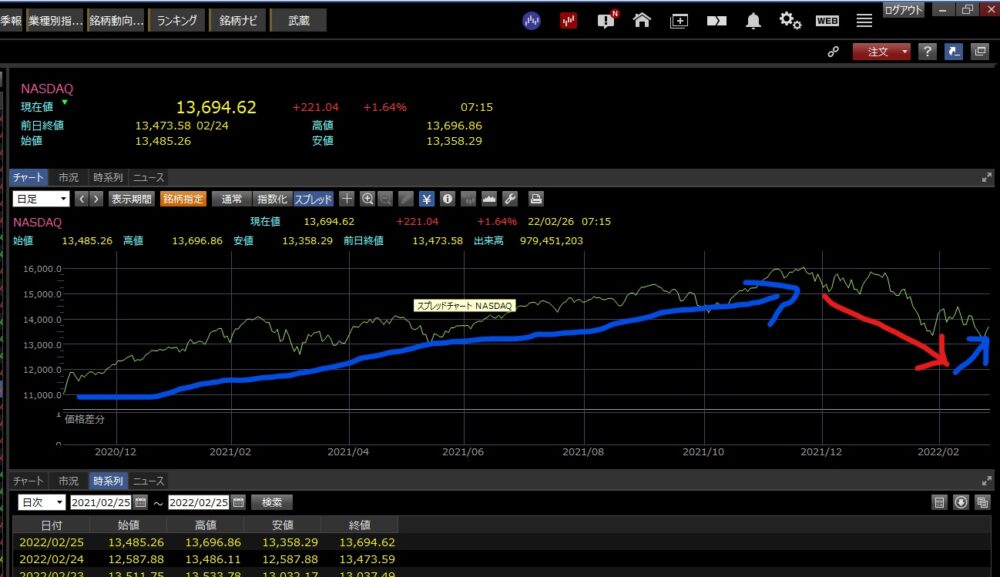The width and height of the screenshot is (1000, 577).
Task: Open the blue candlestick chart icon in the top bar
Action: [x=531, y=20]
